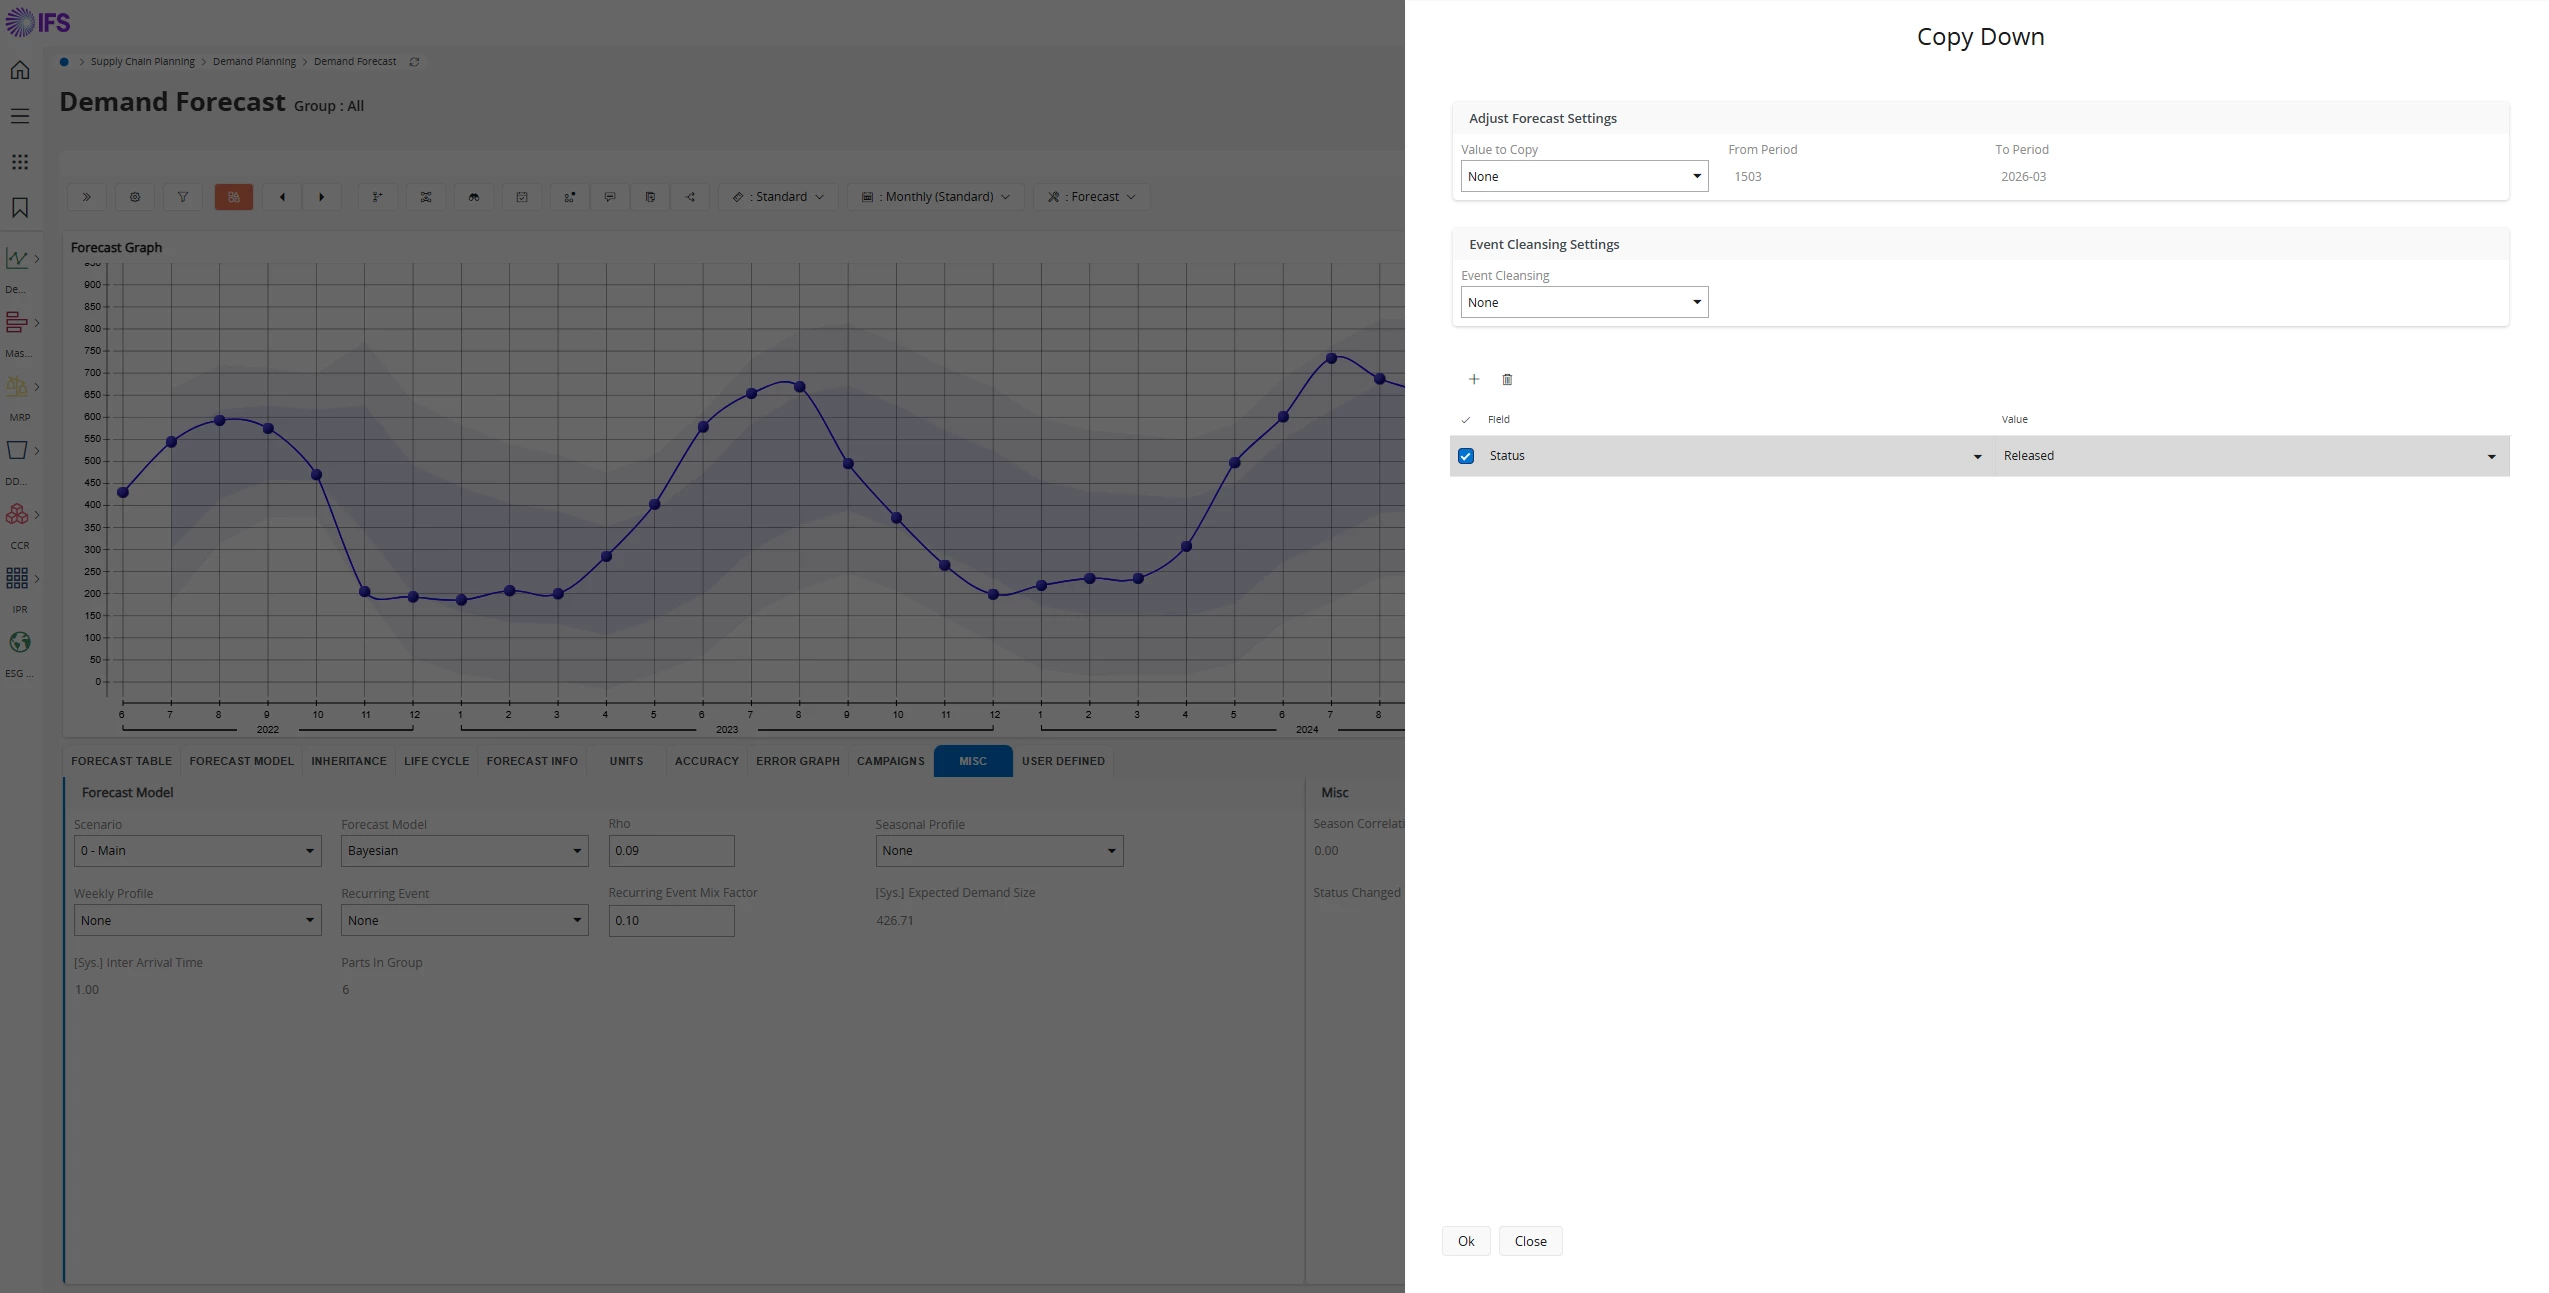Image resolution: width=2549 pixels, height=1293 pixels.
Task: Open the Demand Planning chart icon
Action: [17, 259]
